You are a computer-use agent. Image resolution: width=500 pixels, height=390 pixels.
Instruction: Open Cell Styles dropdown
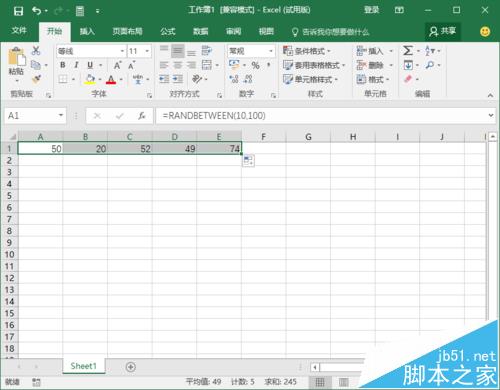310,79
